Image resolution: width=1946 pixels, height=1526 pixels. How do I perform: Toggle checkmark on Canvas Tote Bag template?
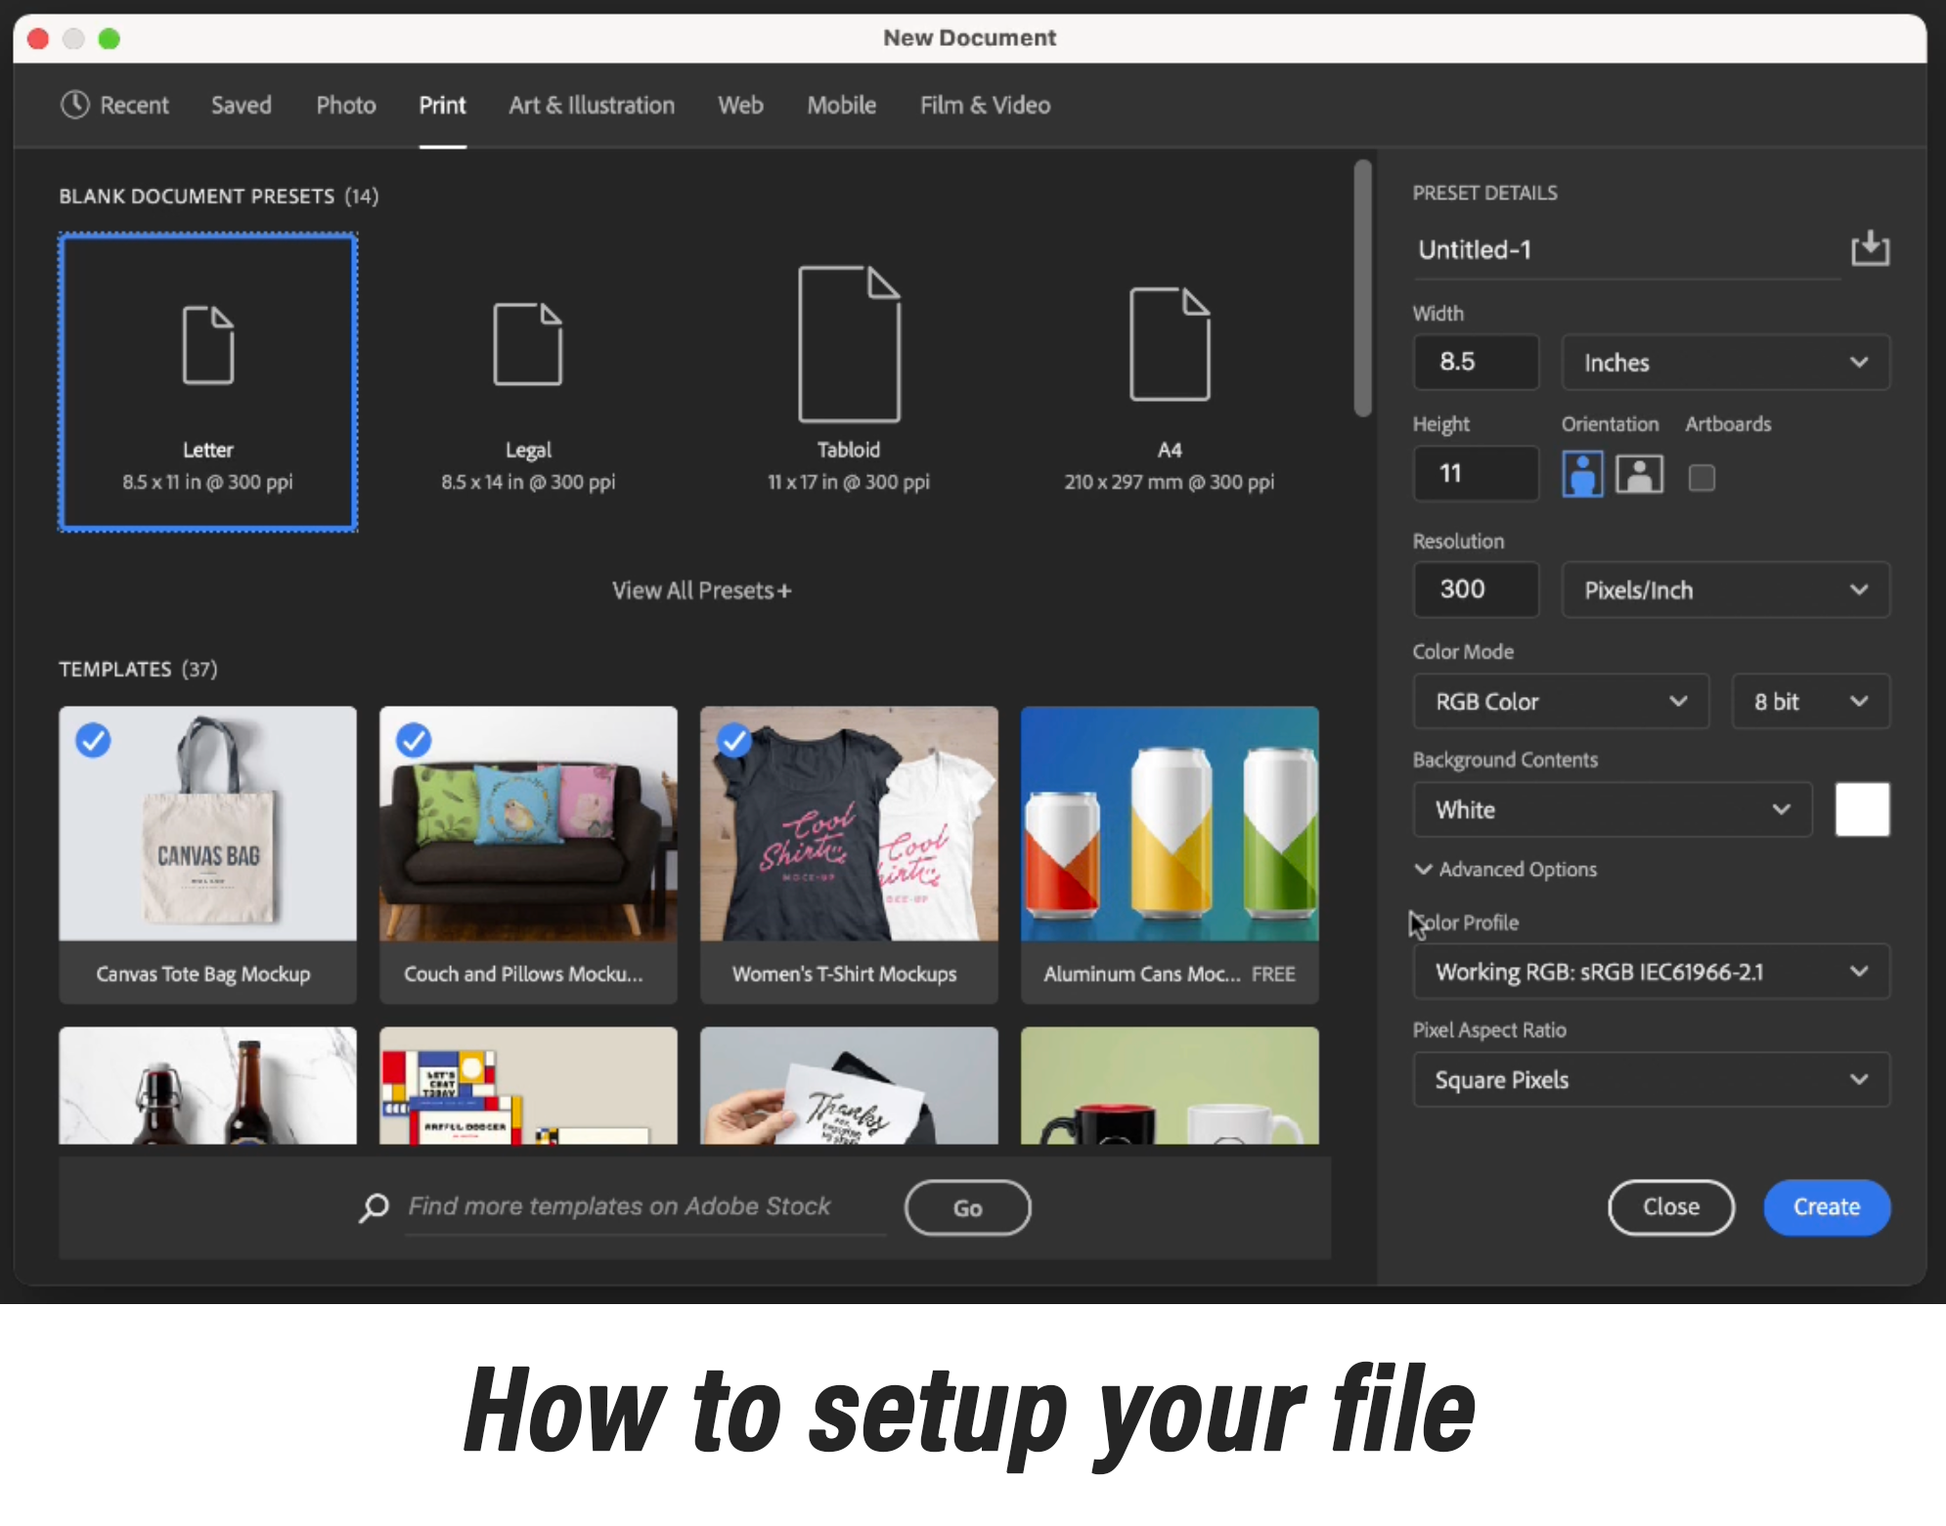[93, 741]
